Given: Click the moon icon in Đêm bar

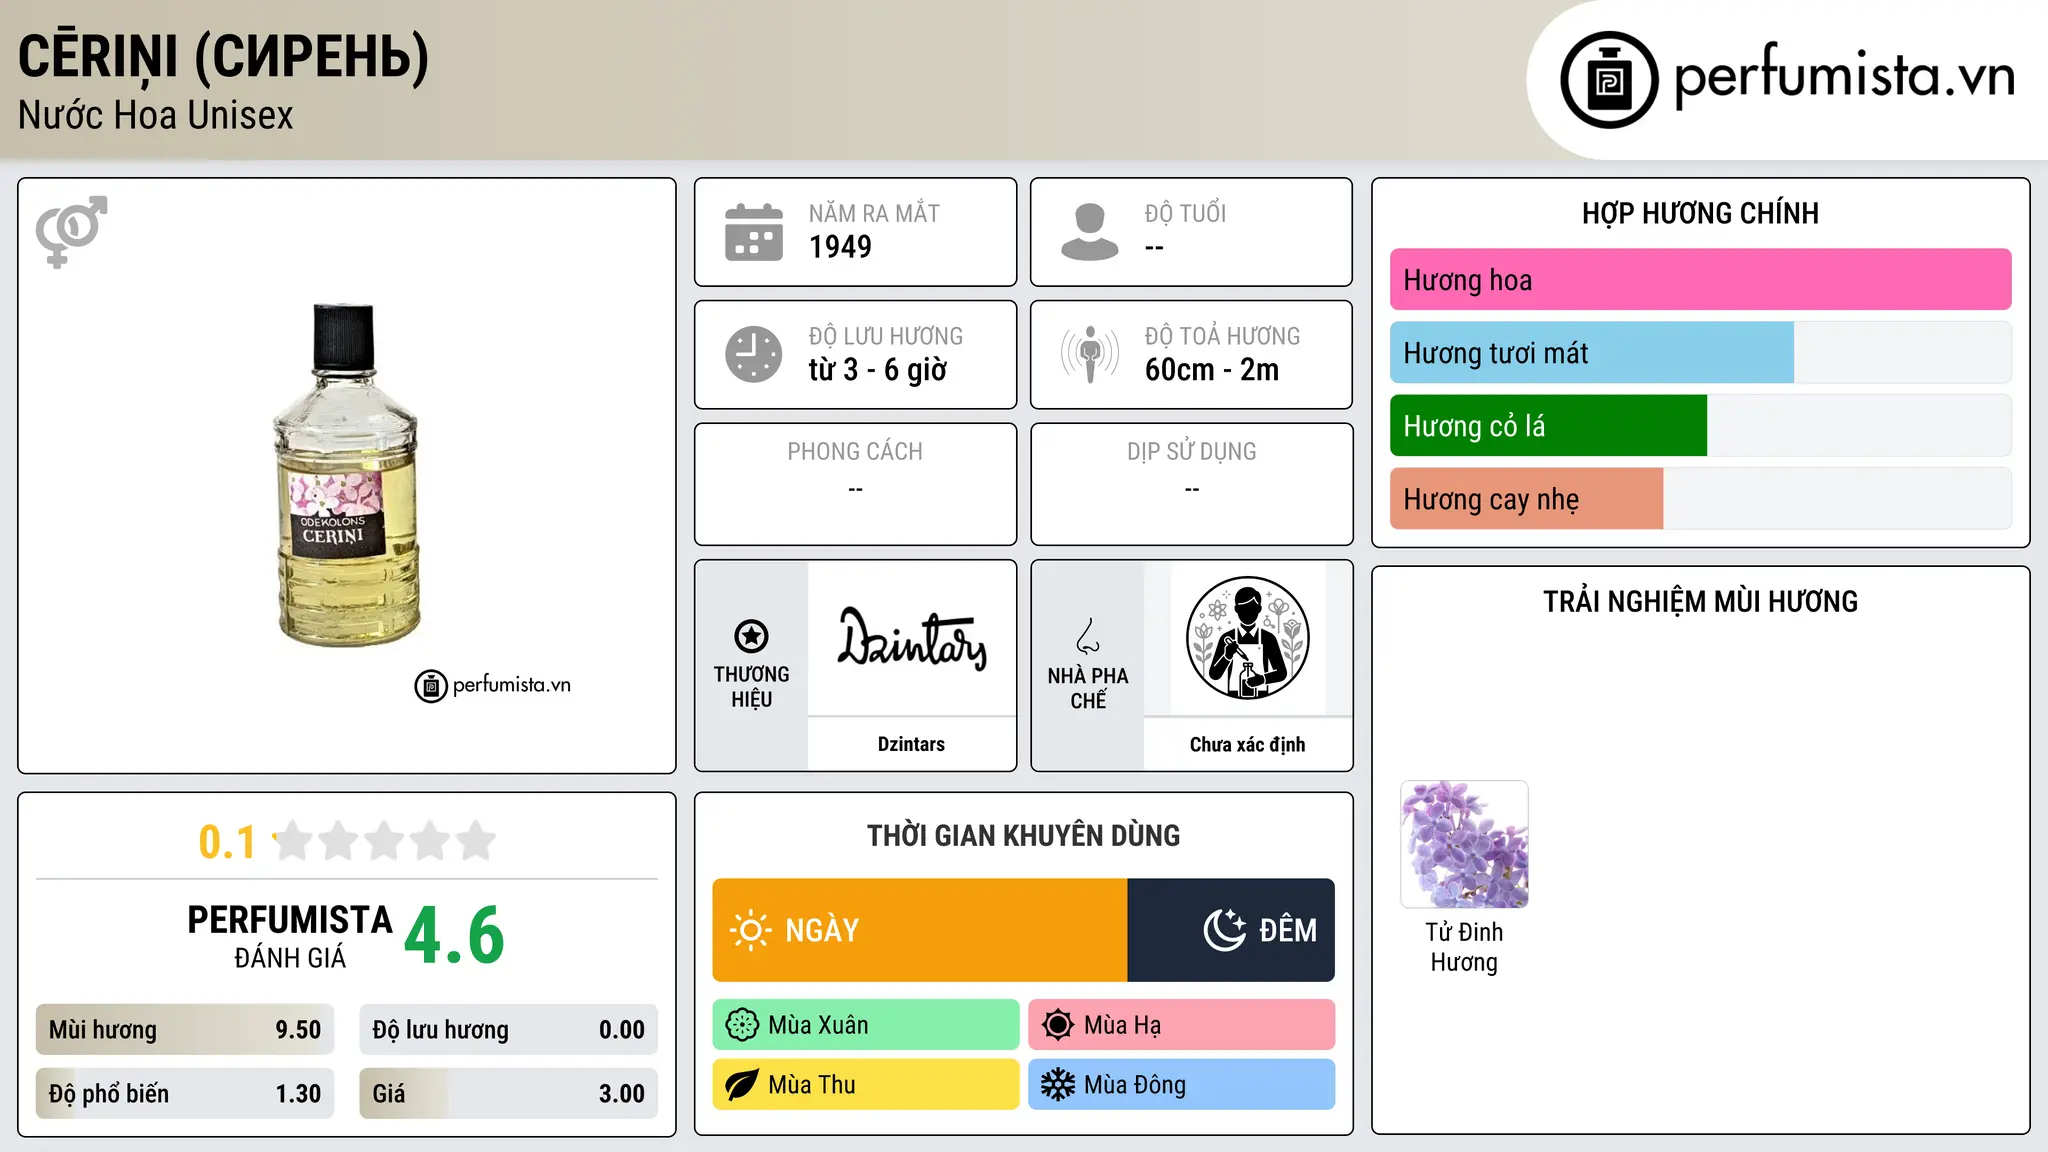Looking at the screenshot, I should tap(1225, 930).
